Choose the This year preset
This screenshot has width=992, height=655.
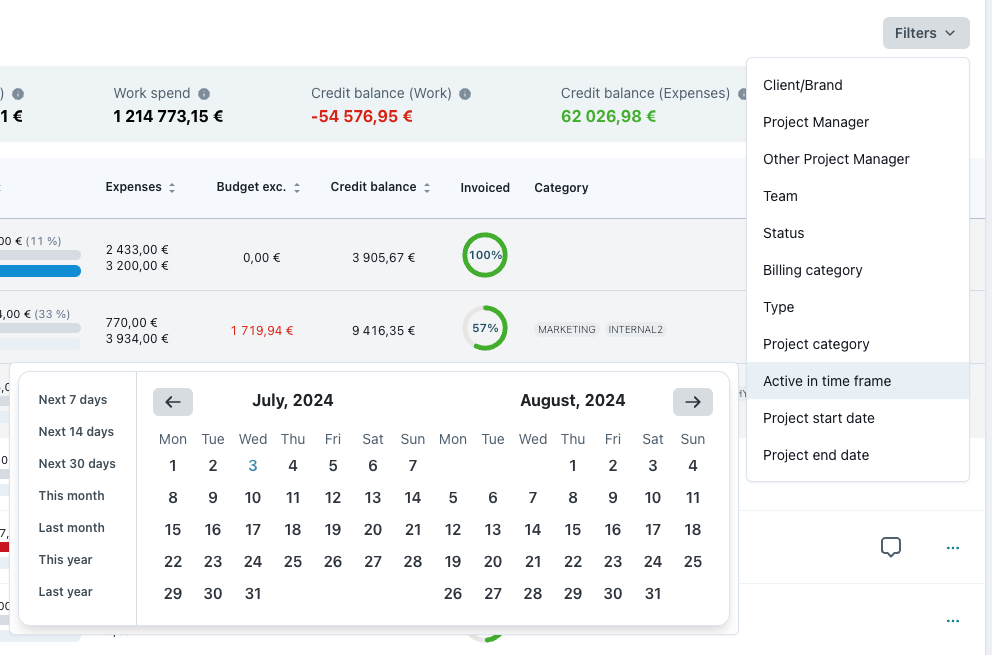[x=65, y=560]
